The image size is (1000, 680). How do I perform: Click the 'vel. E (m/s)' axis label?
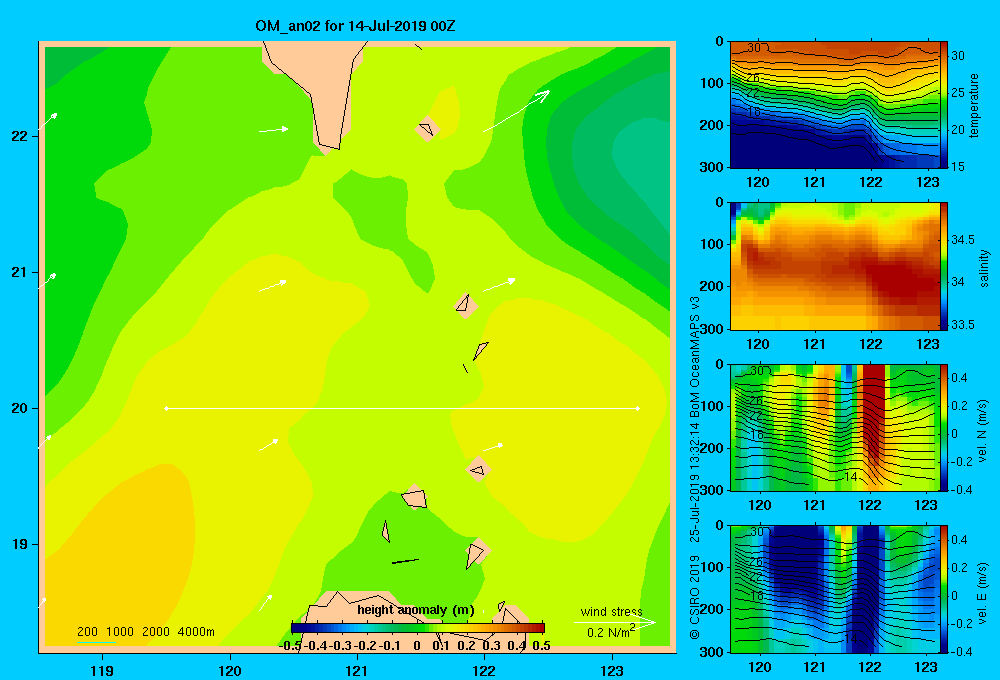983,592
